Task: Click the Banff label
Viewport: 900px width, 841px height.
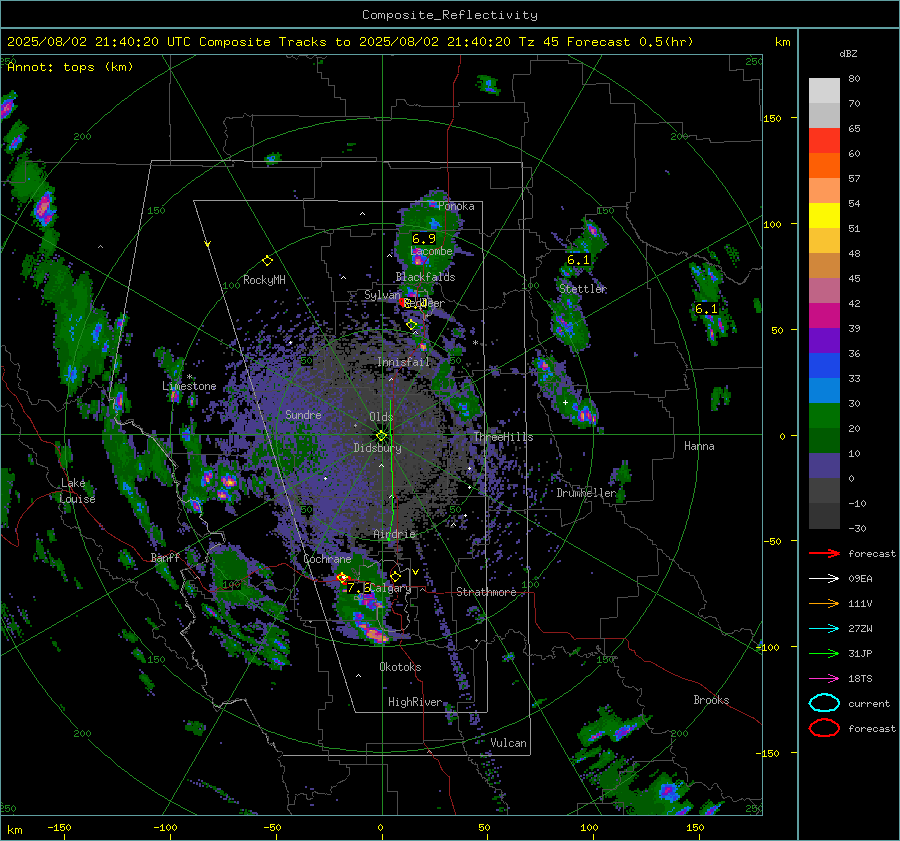Action: [165, 558]
